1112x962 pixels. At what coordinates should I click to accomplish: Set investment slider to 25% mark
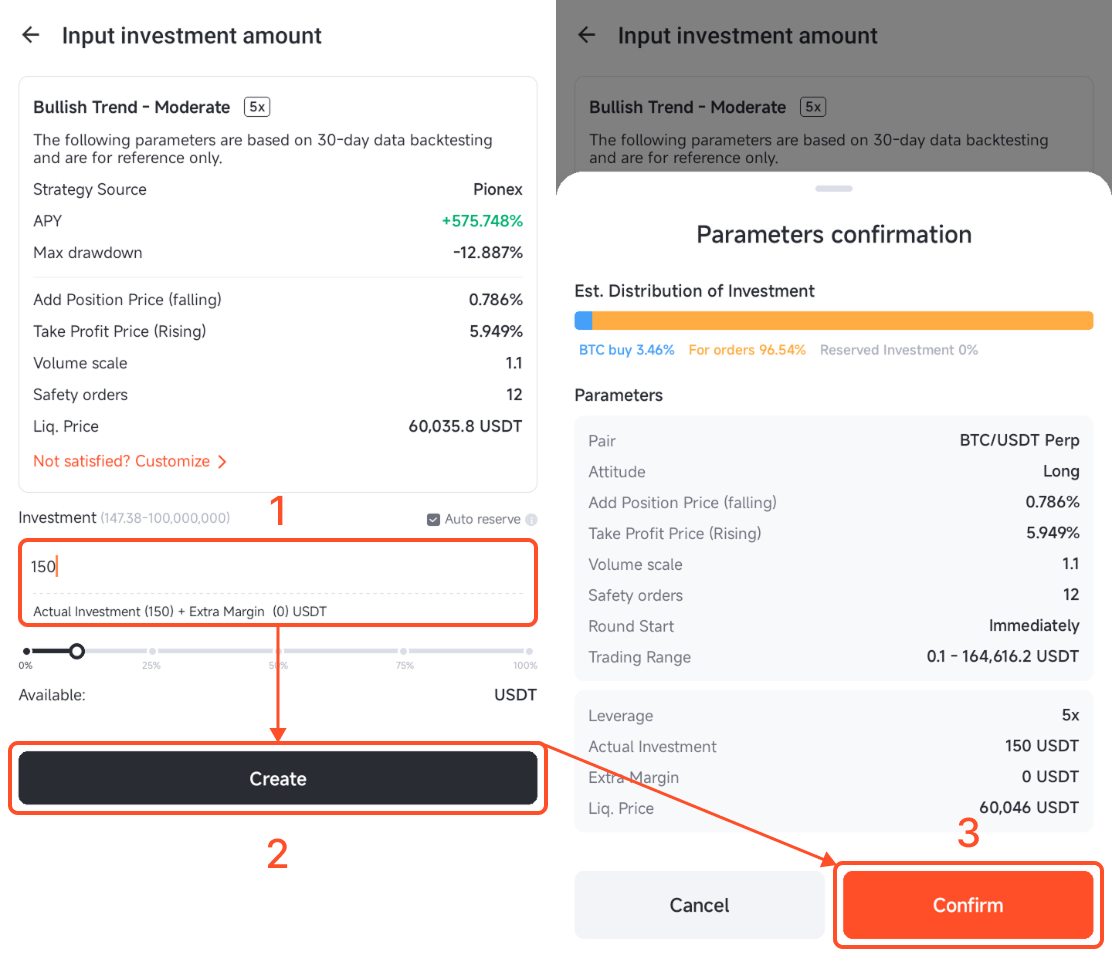click(152, 651)
